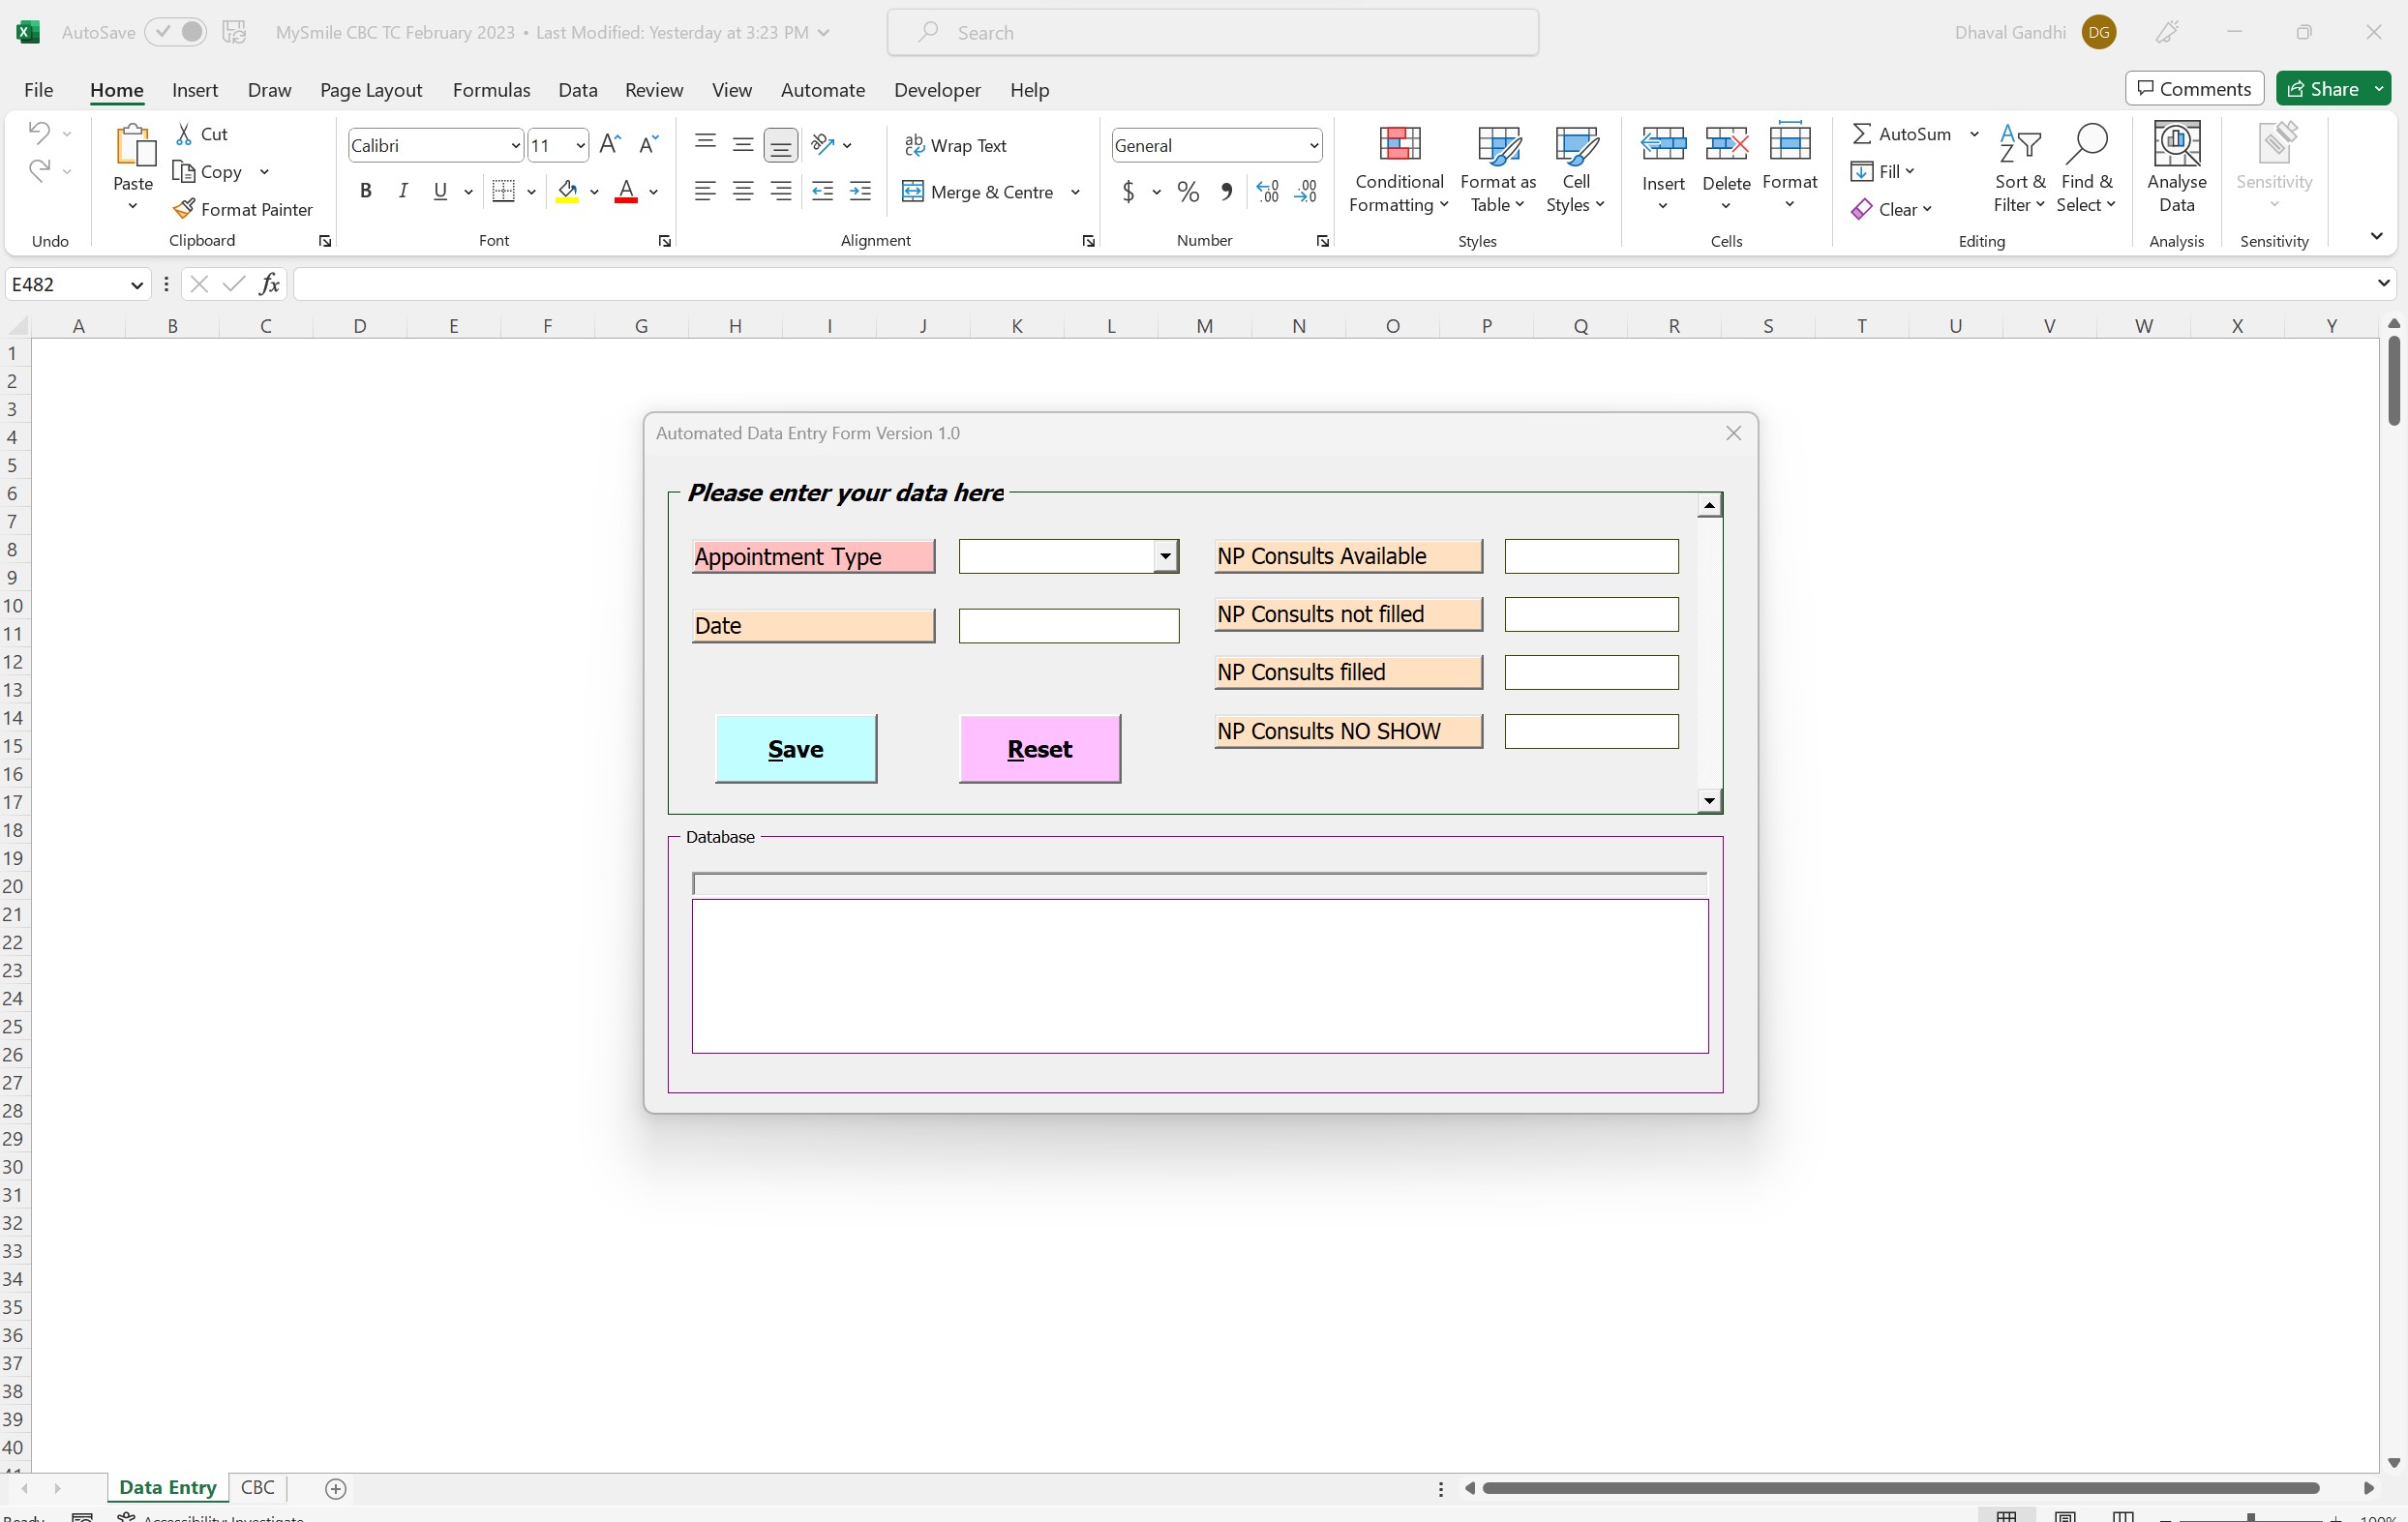2408x1522 pixels.
Task: Open the Calibri font name dropdown
Action: (515, 146)
